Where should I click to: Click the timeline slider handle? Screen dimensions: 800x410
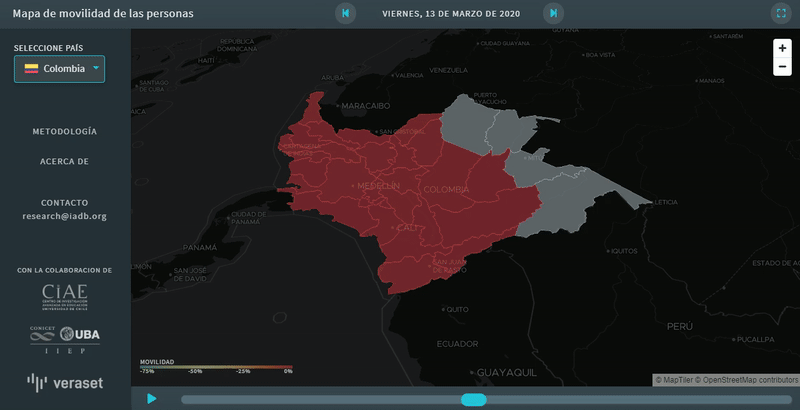(x=473, y=400)
